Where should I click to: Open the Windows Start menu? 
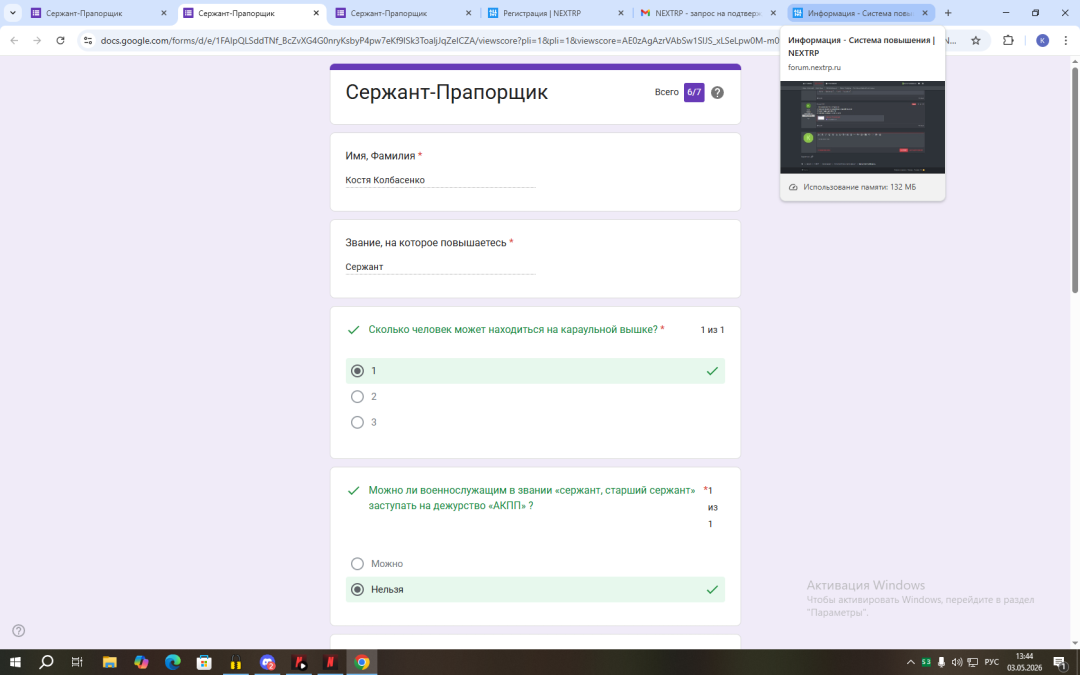[x=14, y=662]
